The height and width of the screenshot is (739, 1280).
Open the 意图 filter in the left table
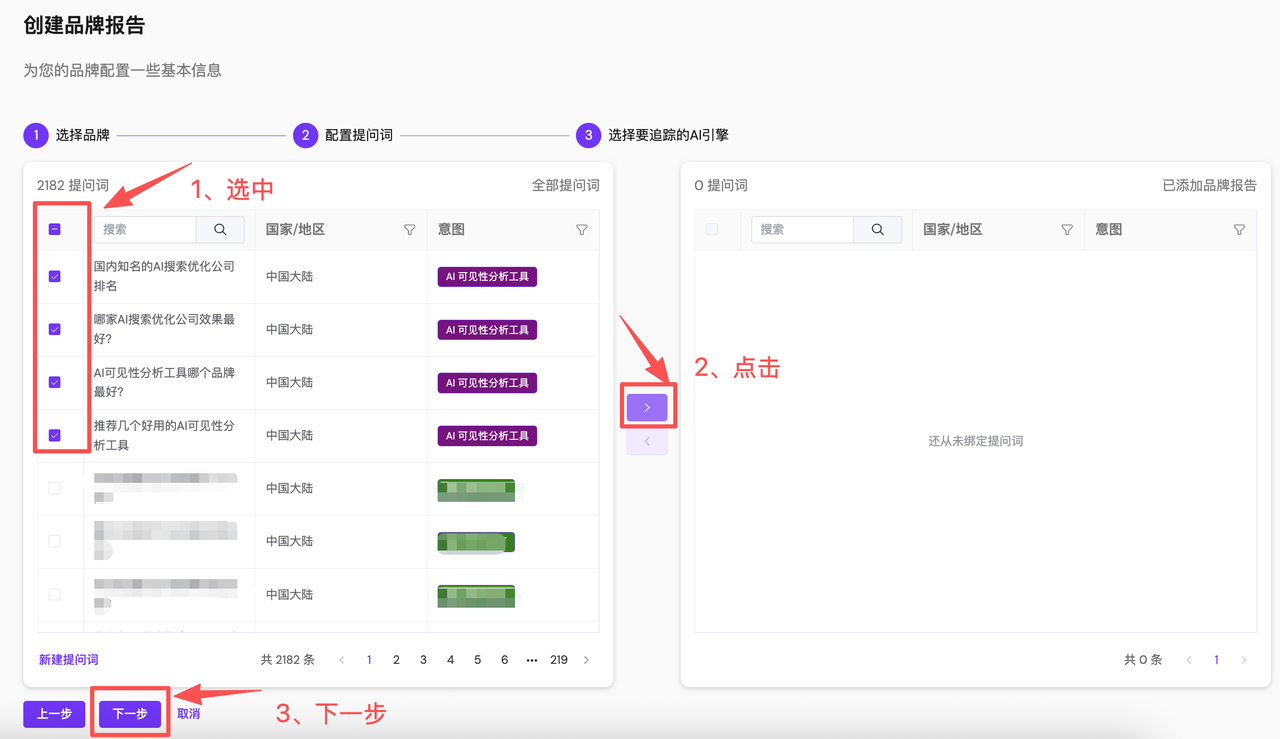pyautogui.click(x=581, y=229)
